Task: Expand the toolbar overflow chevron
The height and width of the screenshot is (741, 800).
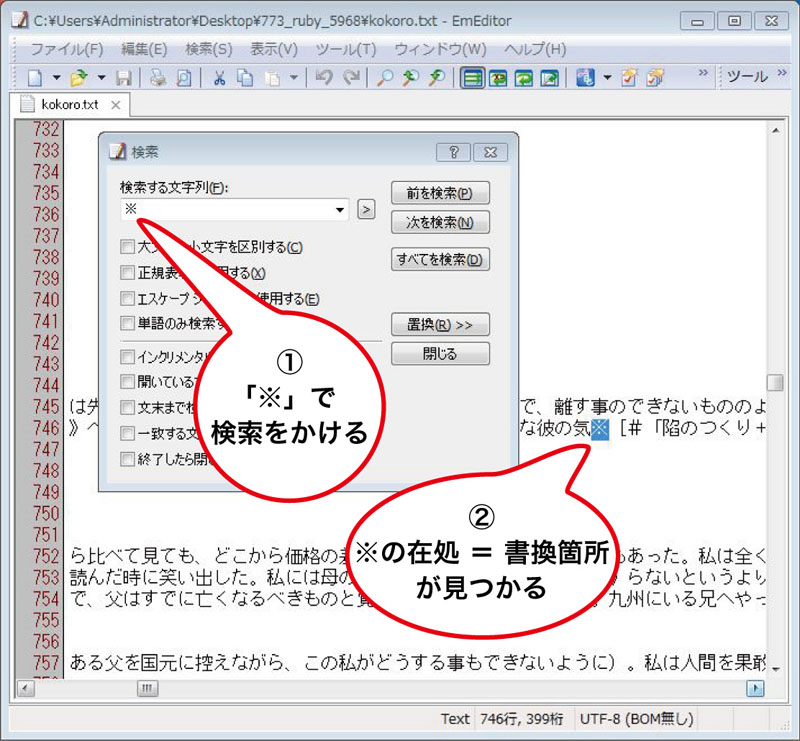Action: (703, 72)
